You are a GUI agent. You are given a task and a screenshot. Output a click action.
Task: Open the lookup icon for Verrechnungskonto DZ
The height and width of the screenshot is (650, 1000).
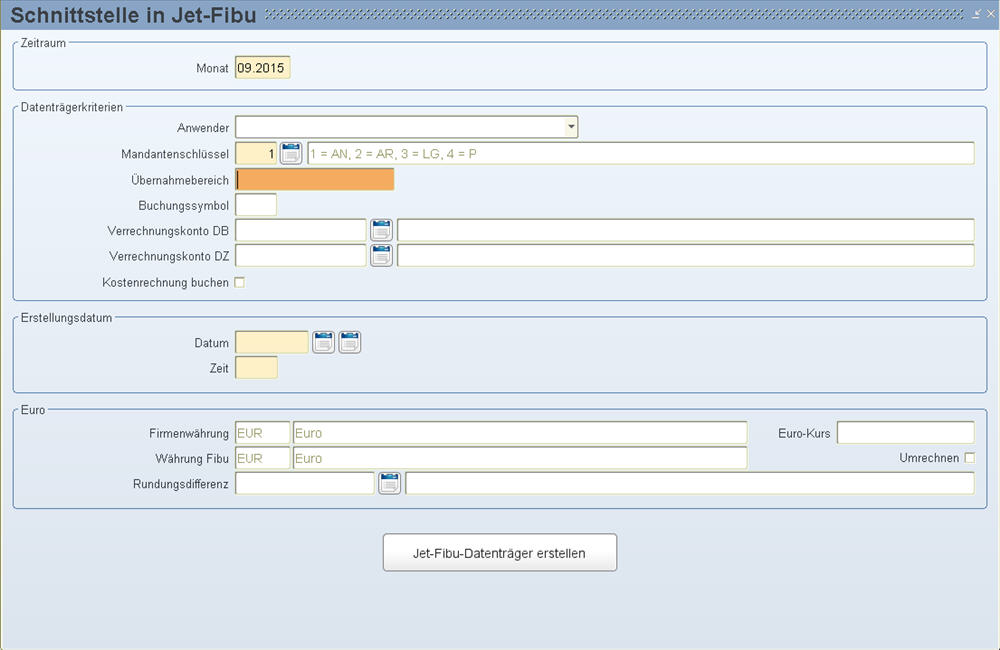click(x=381, y=256)
